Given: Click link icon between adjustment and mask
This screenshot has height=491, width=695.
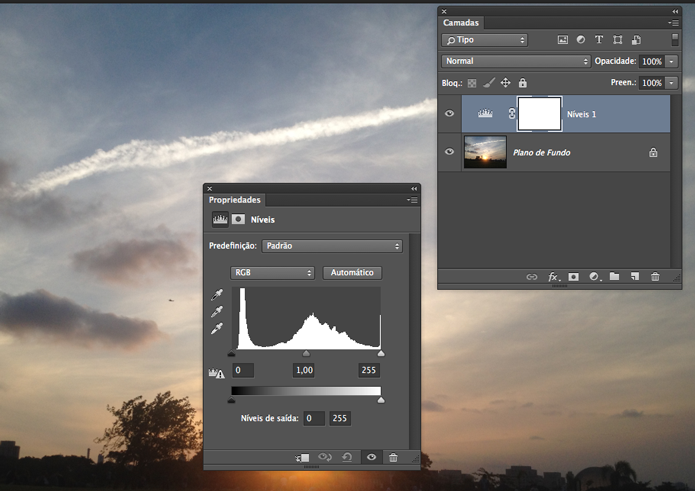Looking at the screenshot, I should point(511,113).
